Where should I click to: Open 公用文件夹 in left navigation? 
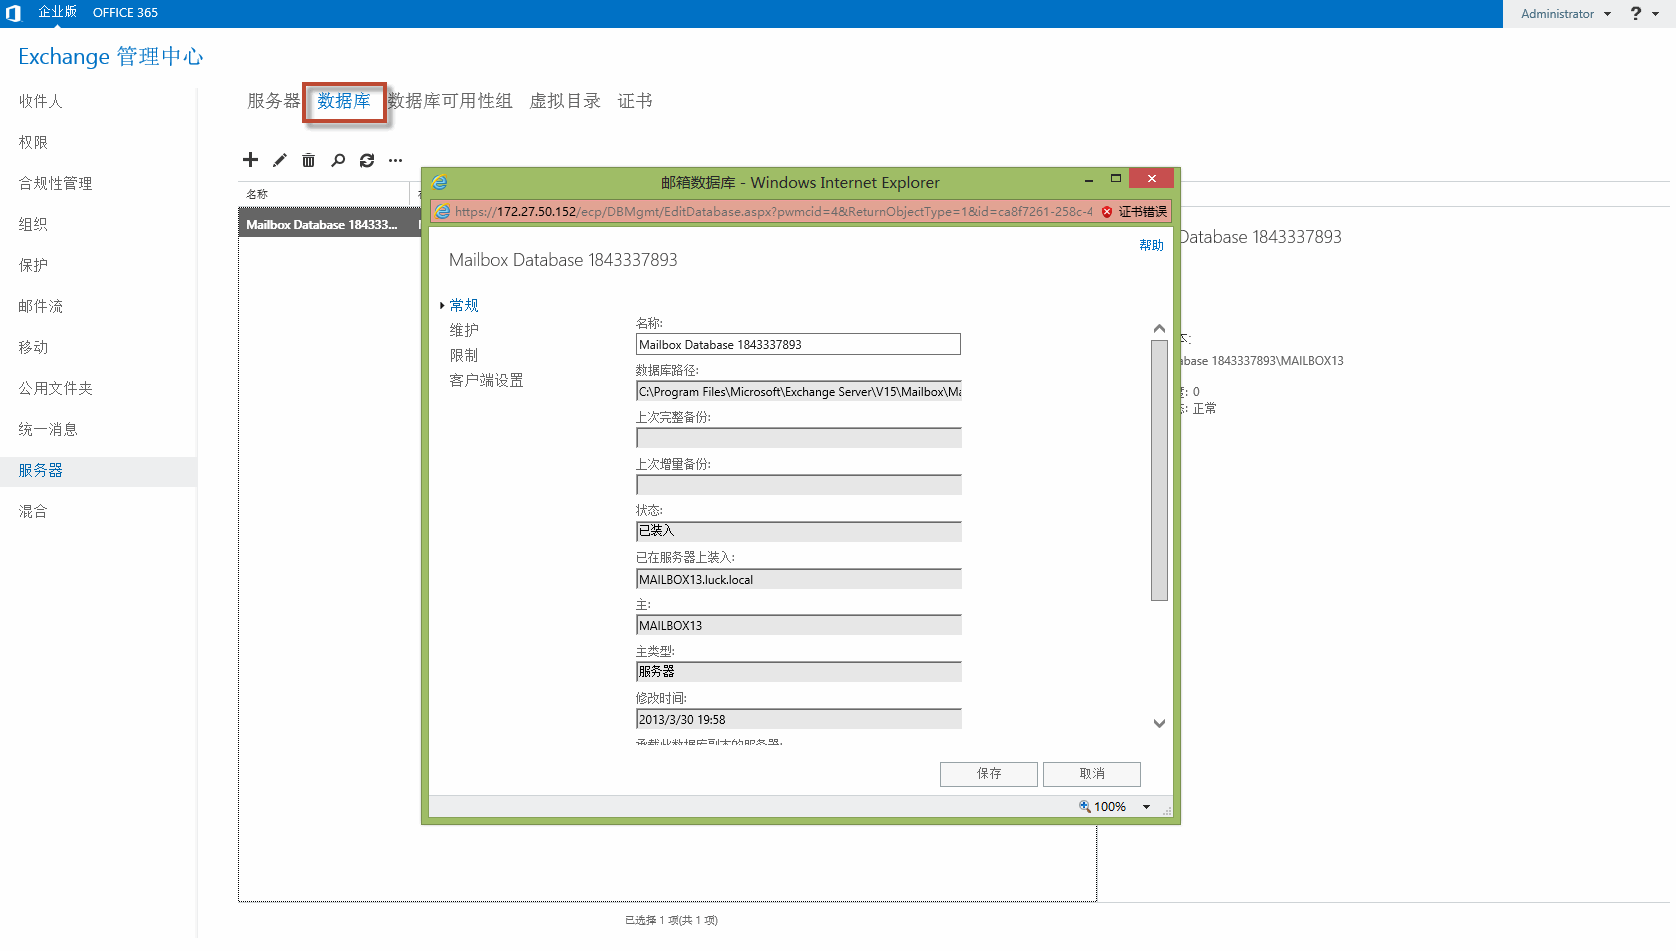(56, 388)
